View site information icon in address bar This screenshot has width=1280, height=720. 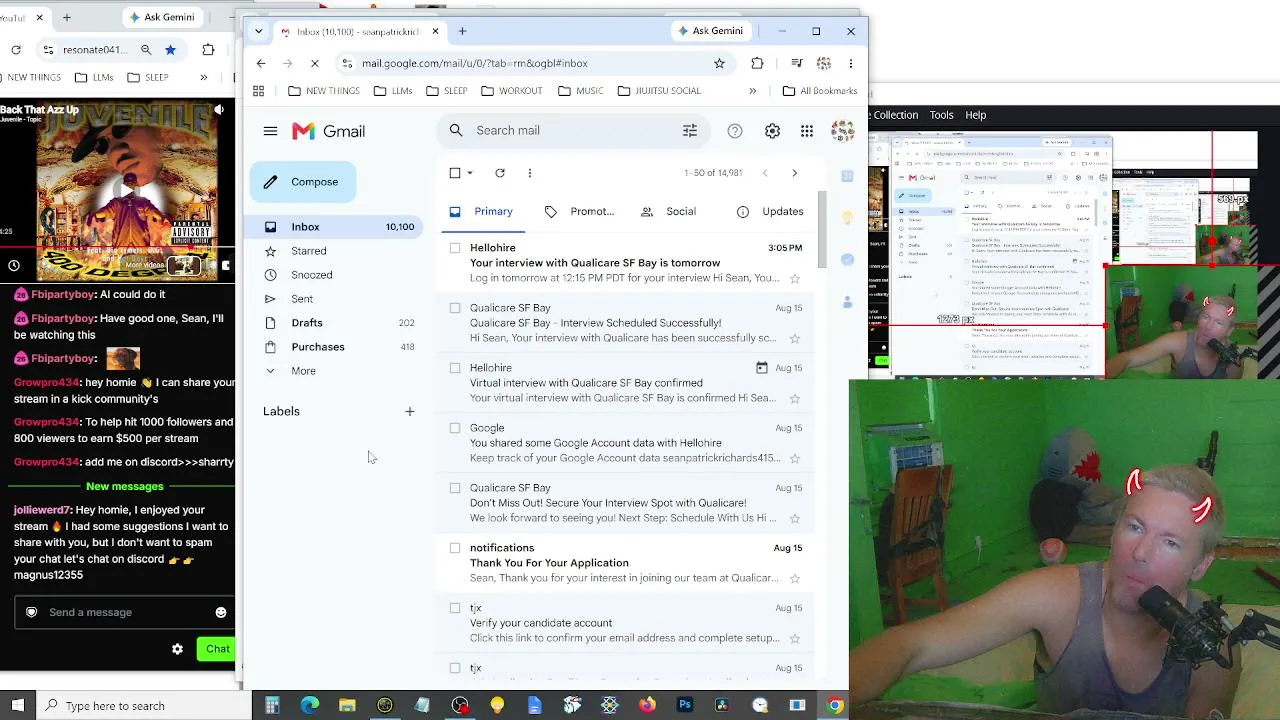(x=347, y=63)
